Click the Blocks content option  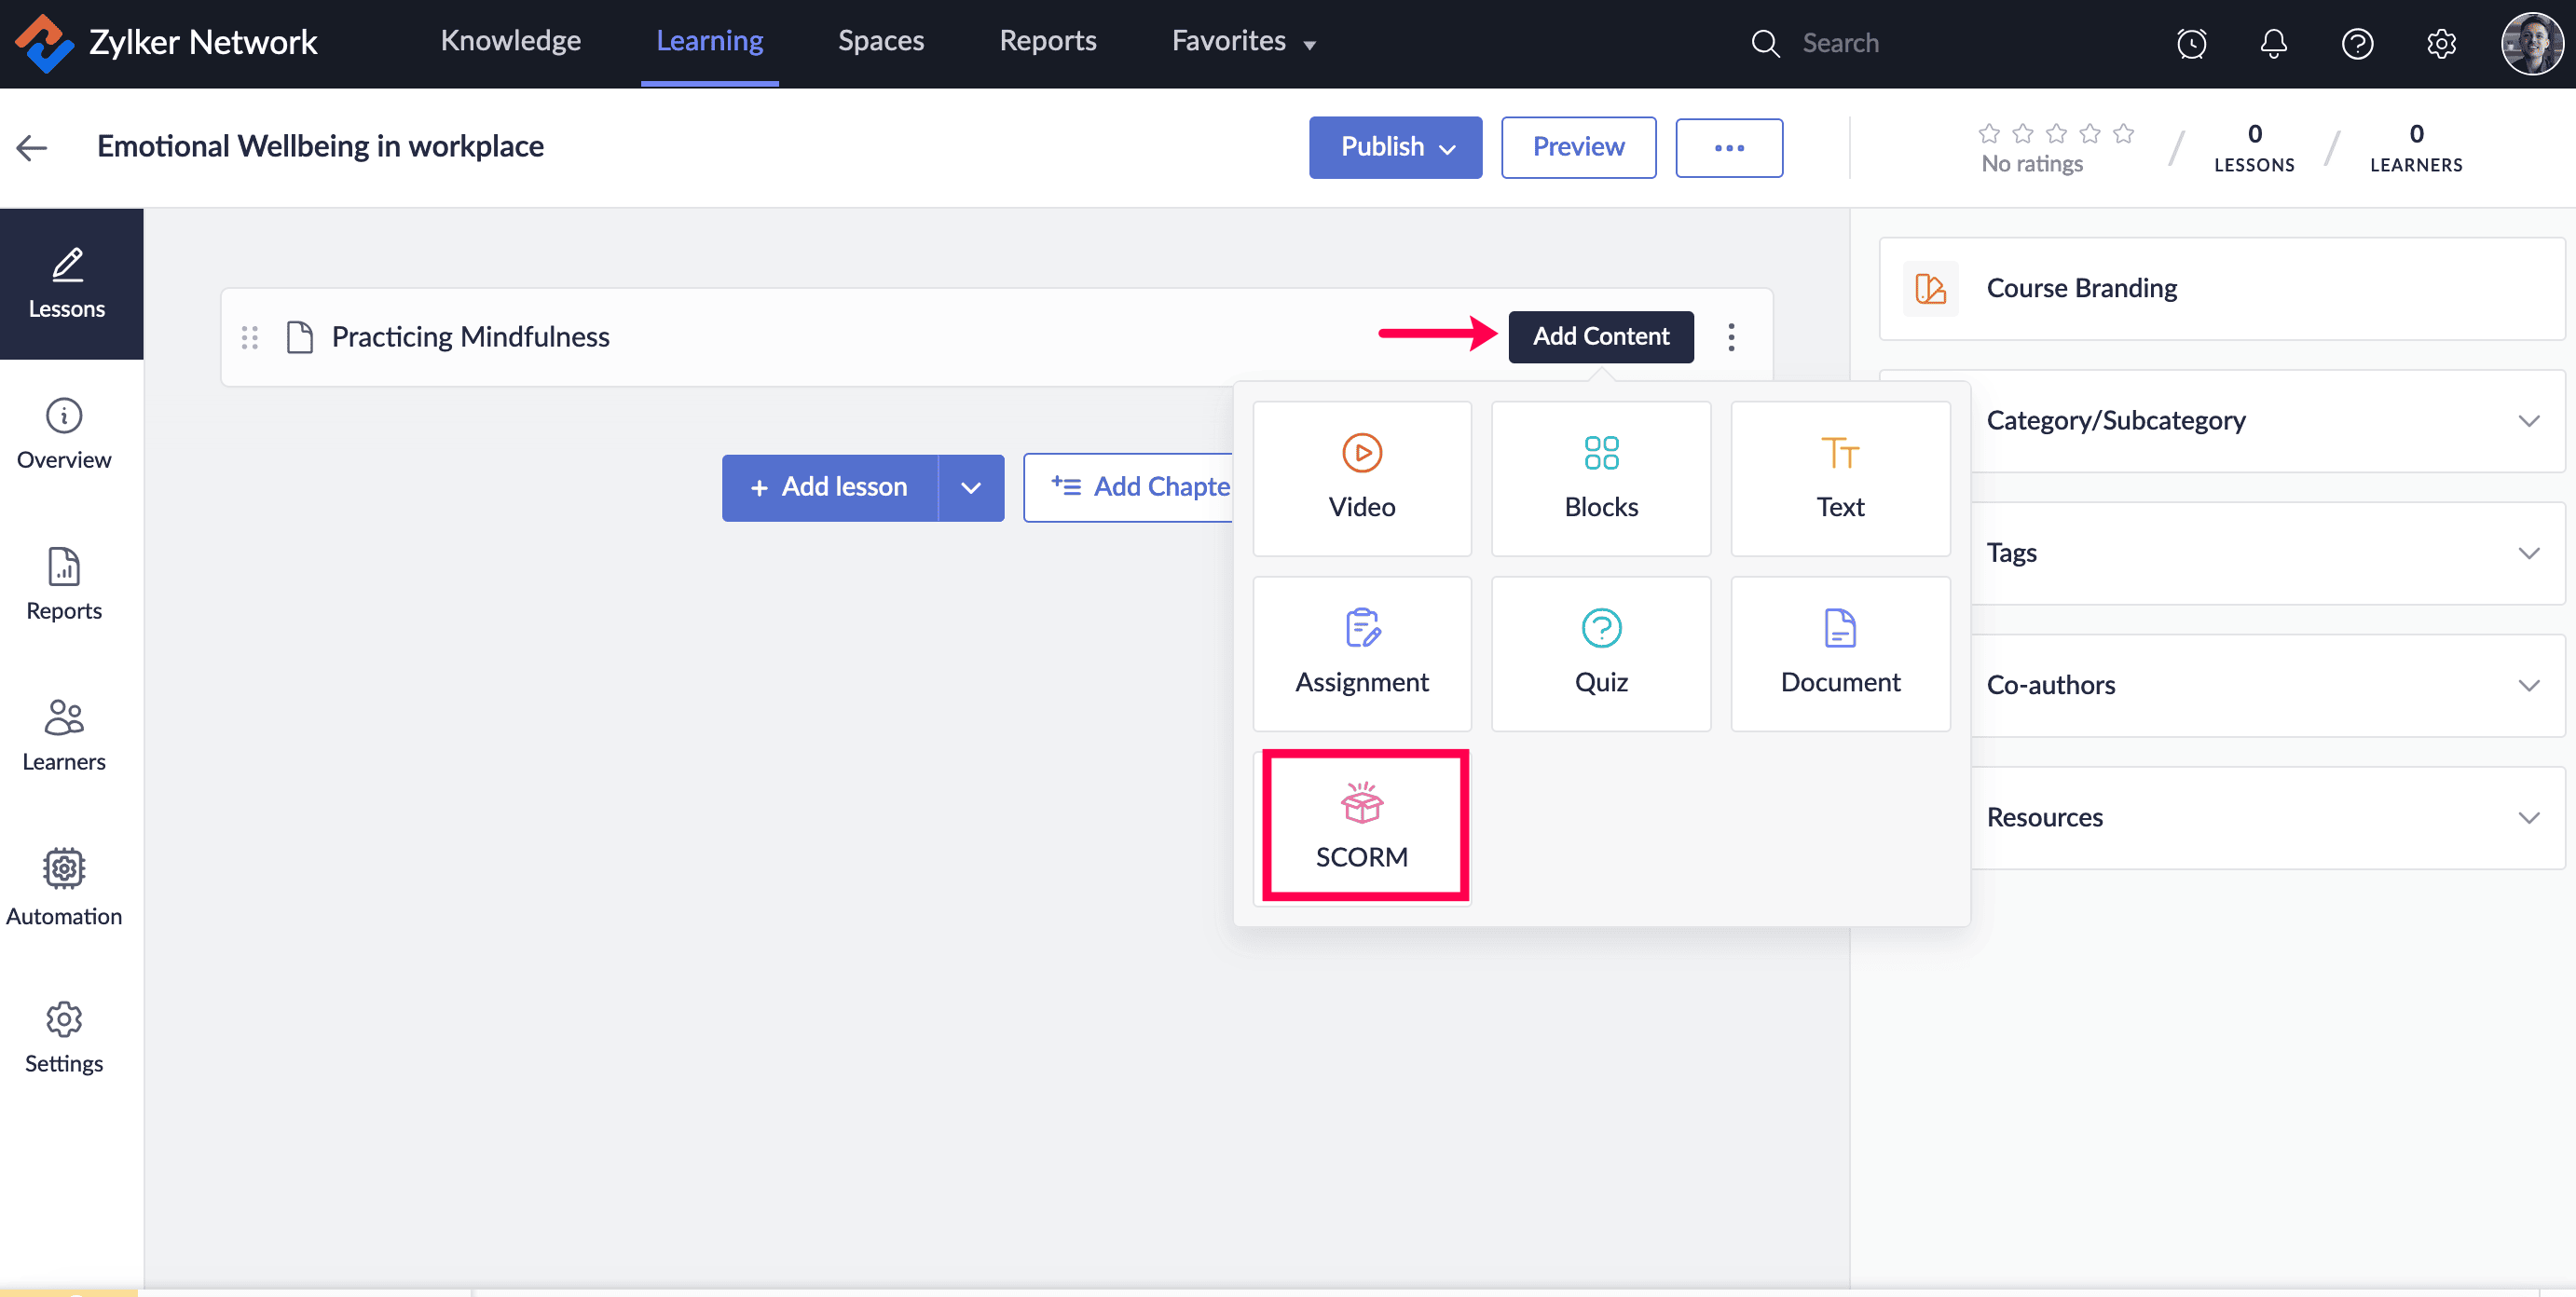pyautogui.click(x=1600, y=478)
